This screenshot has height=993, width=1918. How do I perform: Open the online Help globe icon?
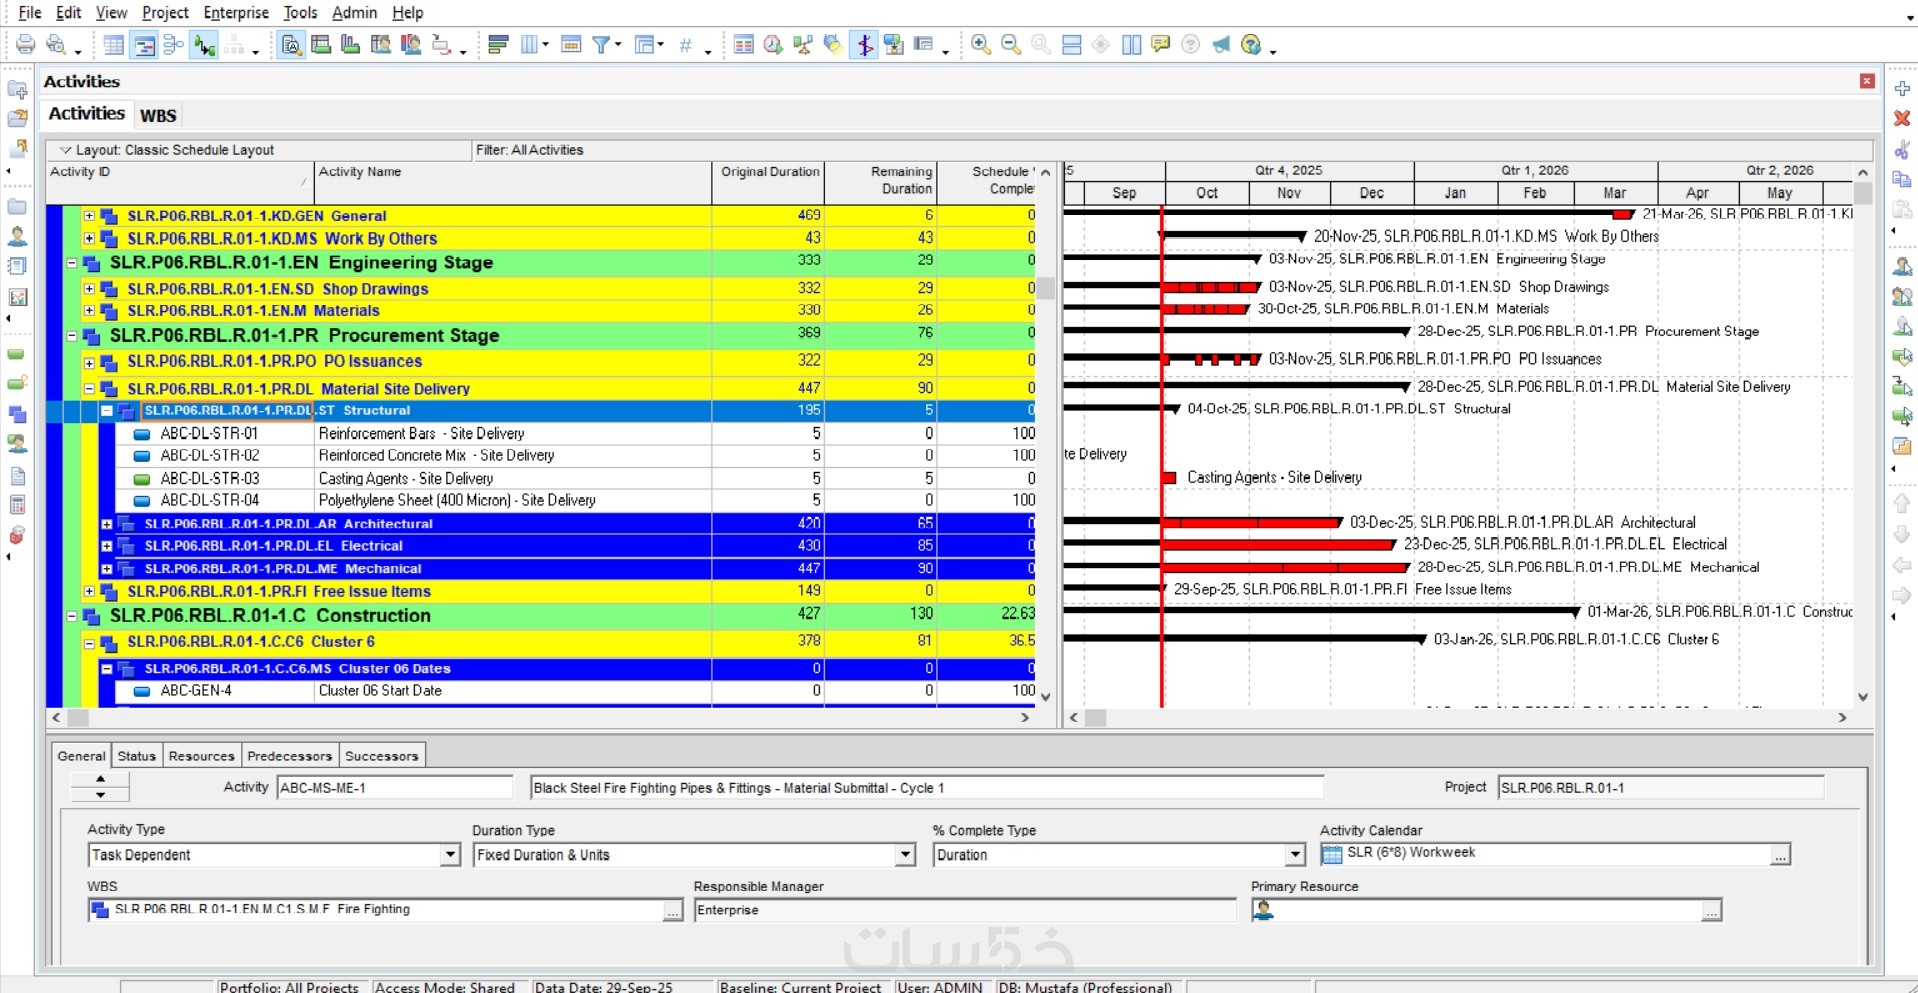pyautogui.click(x=1251, y=45)
